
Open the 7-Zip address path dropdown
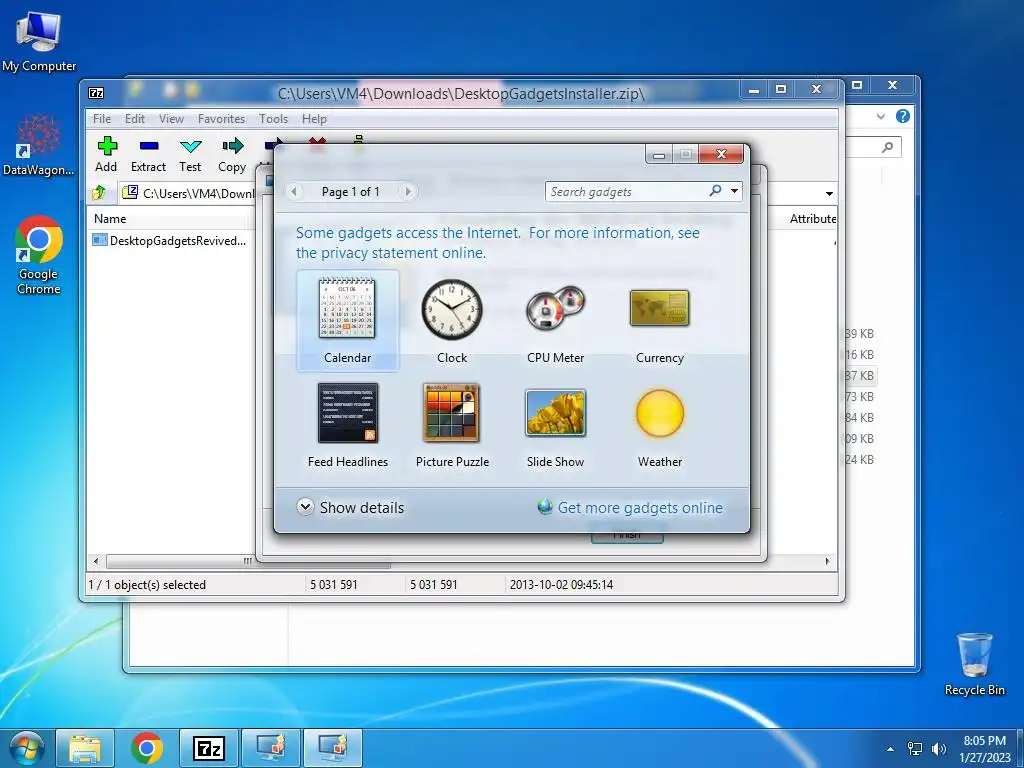tap(829, 193)
